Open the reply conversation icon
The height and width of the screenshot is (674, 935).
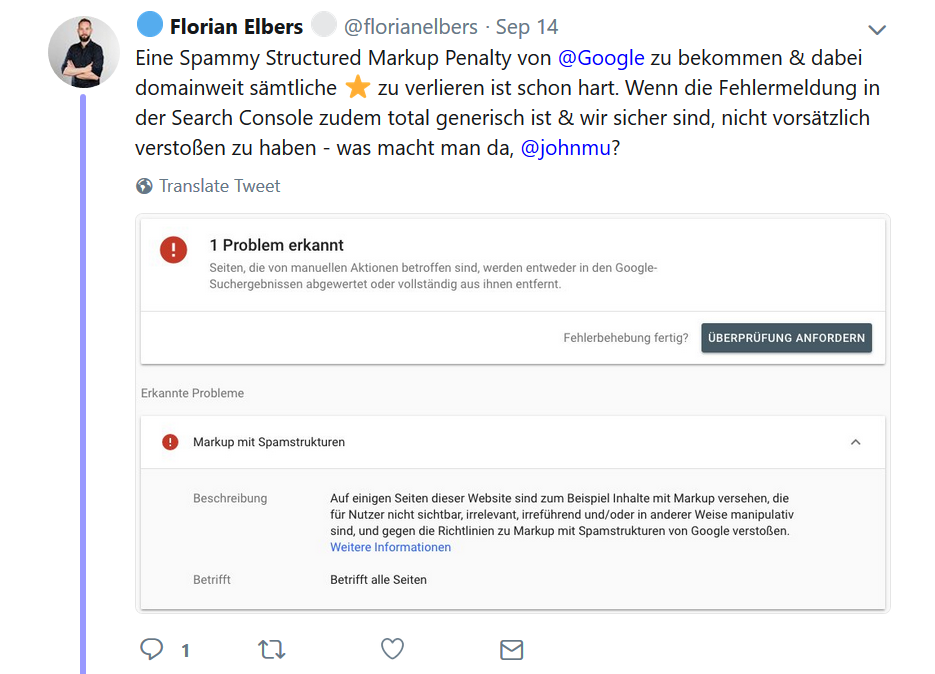coord(151,649)
